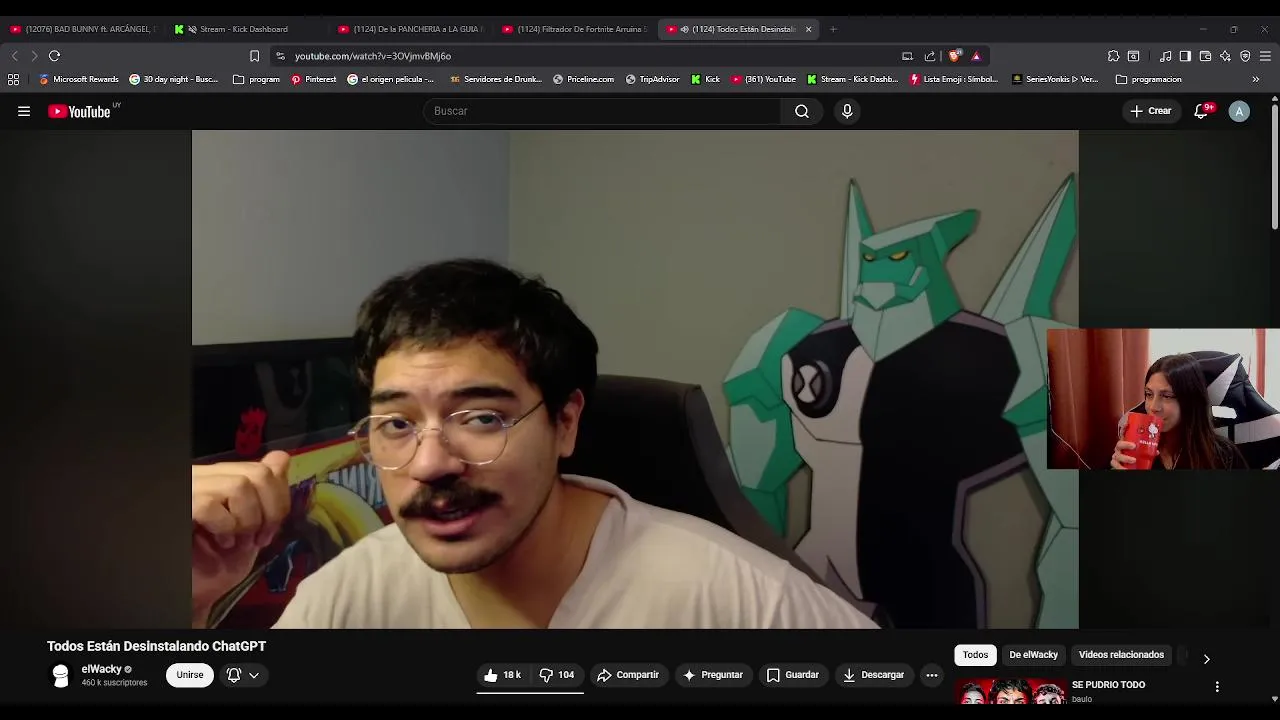Show hidden bookmarks with double chevron
The height and width of the screenshot is (720, 1280).
point(1255,79)
